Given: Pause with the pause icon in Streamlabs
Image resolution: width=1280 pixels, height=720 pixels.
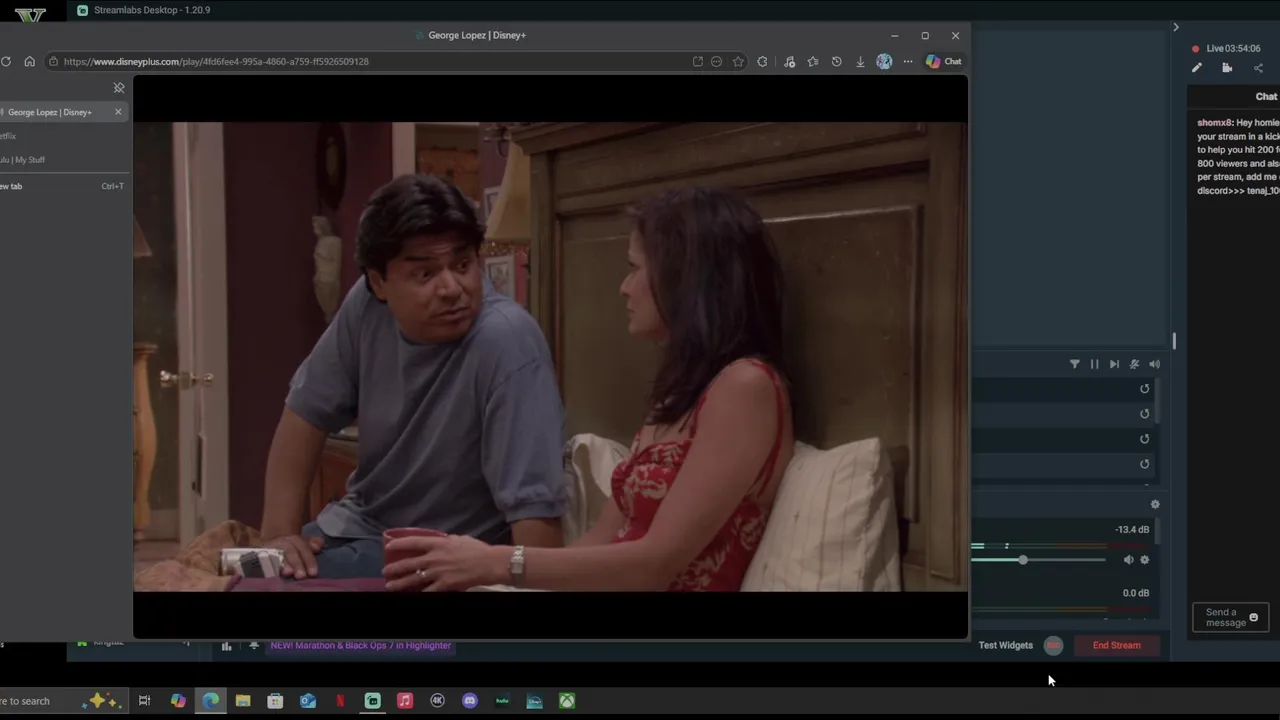Looking at the screenshot, I should pos(1094,364).
